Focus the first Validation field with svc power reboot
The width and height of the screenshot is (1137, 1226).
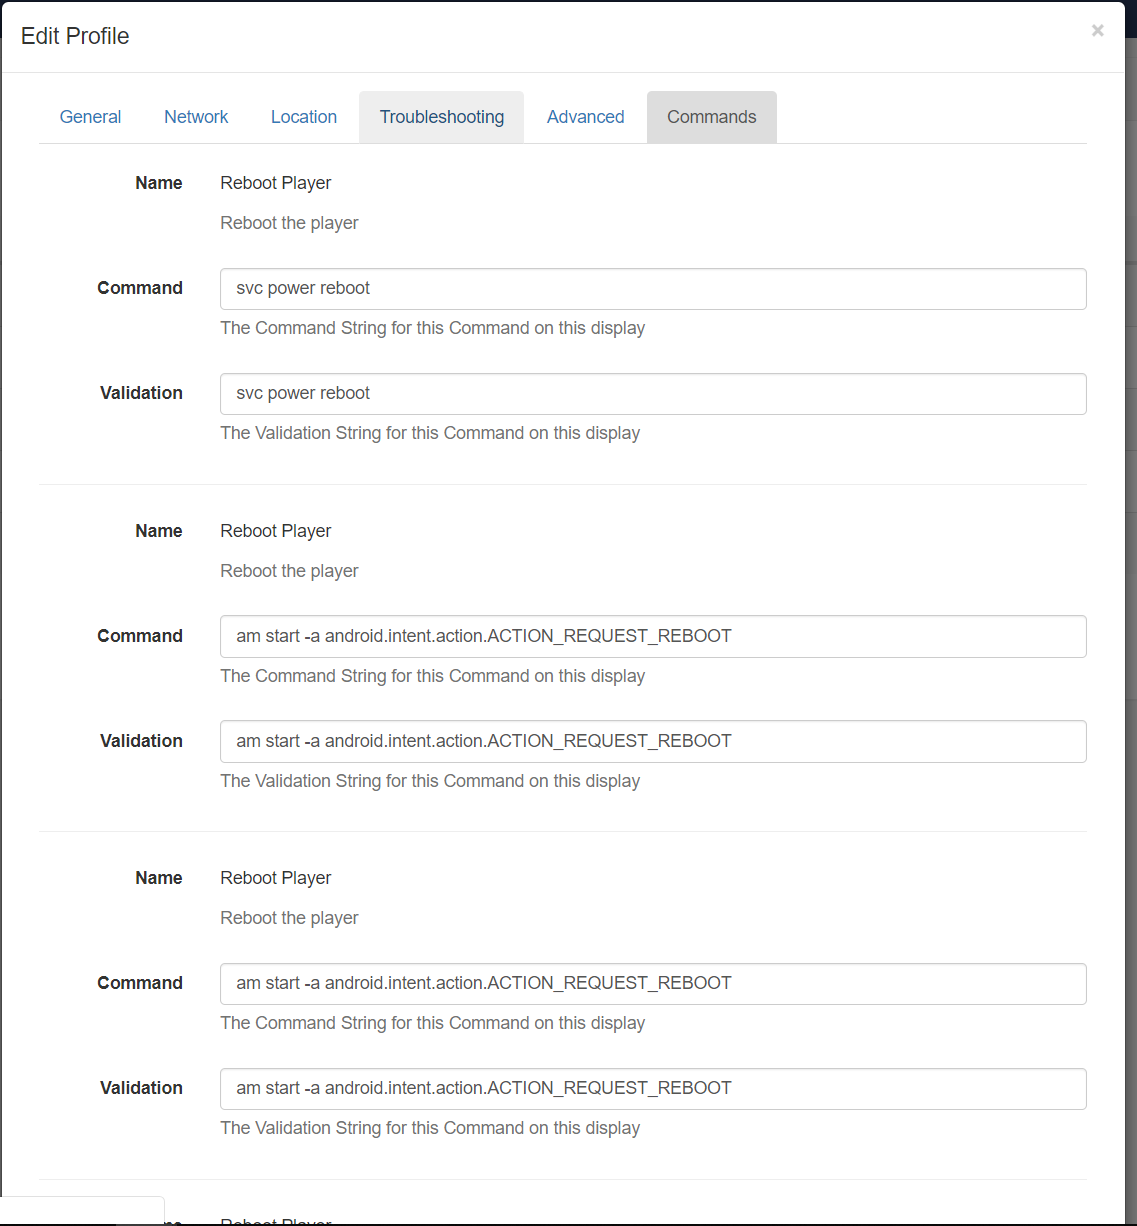pos(653,394)
